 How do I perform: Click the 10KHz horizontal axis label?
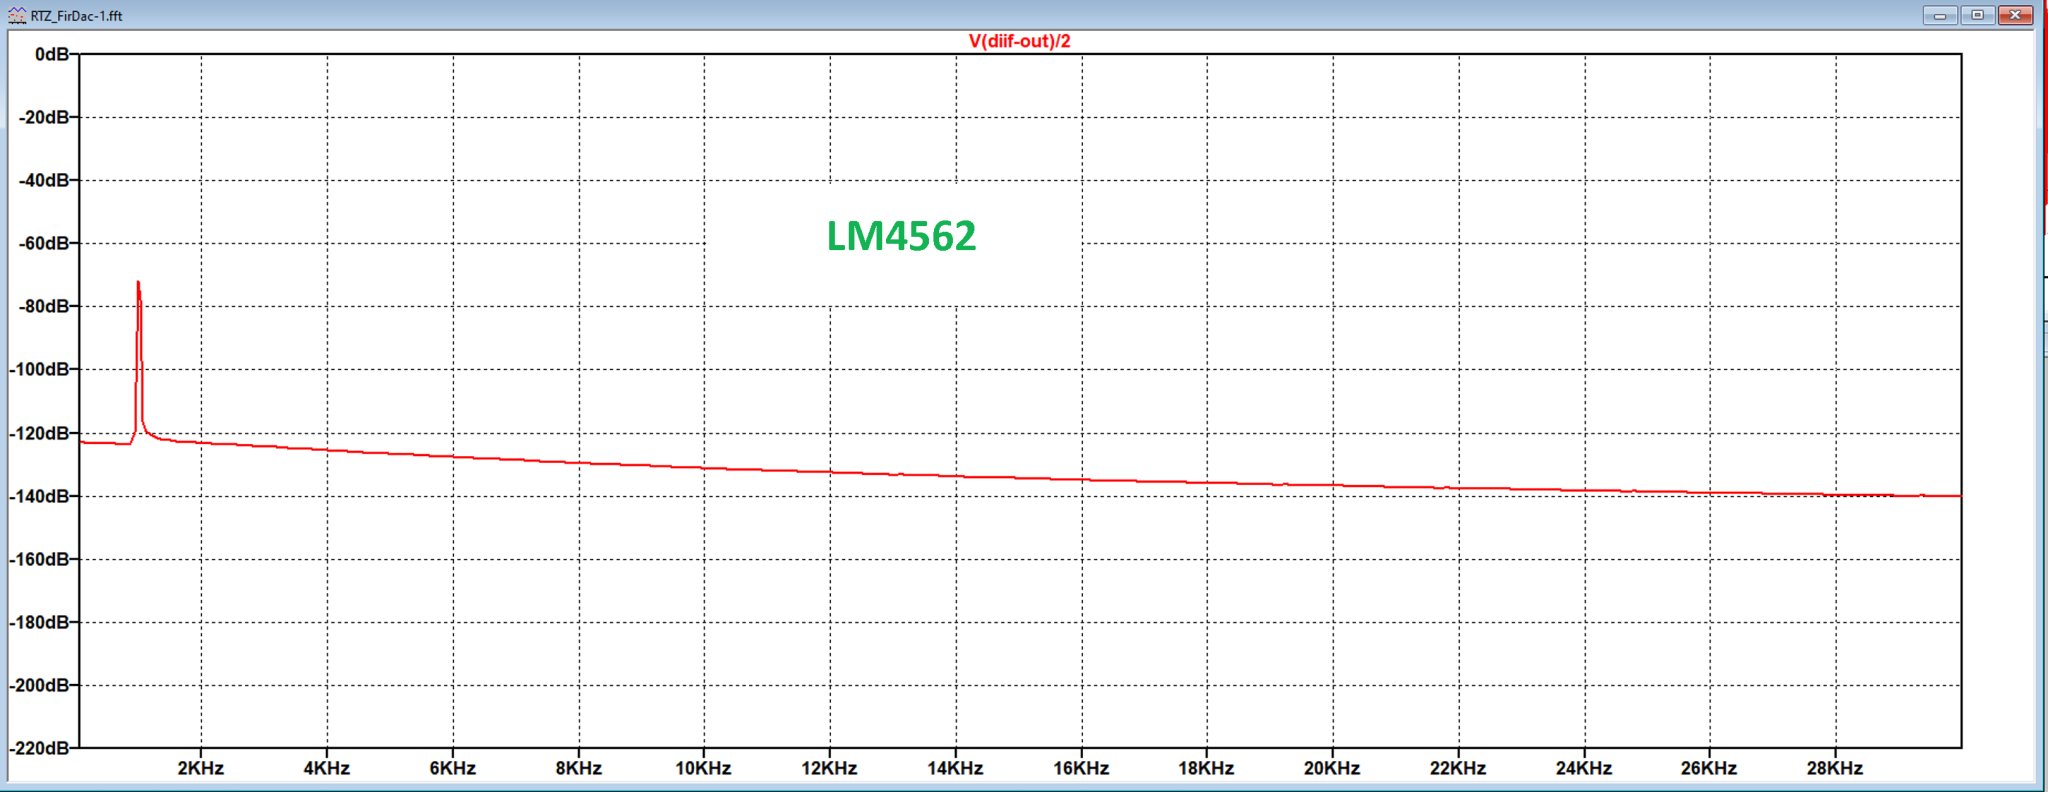click(x=703, y=768)
